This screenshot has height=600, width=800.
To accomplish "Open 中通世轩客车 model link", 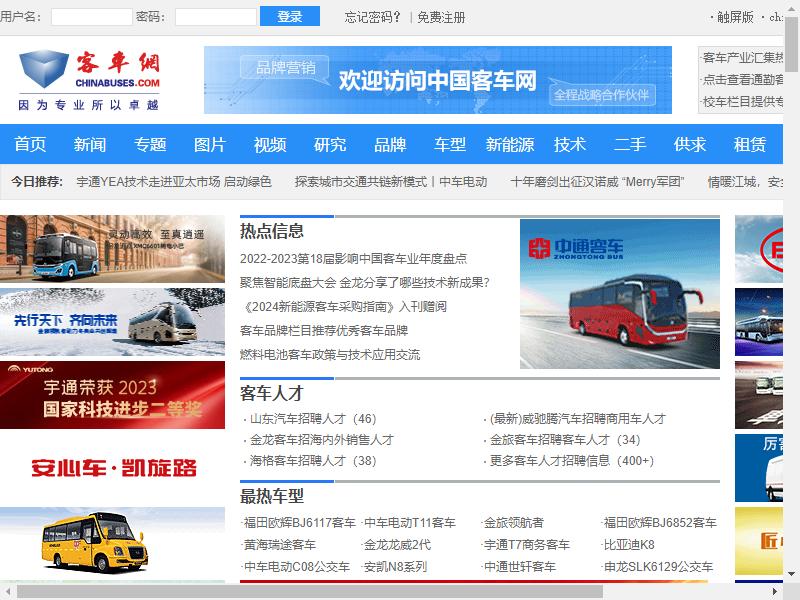I will (x=520, y=566).
